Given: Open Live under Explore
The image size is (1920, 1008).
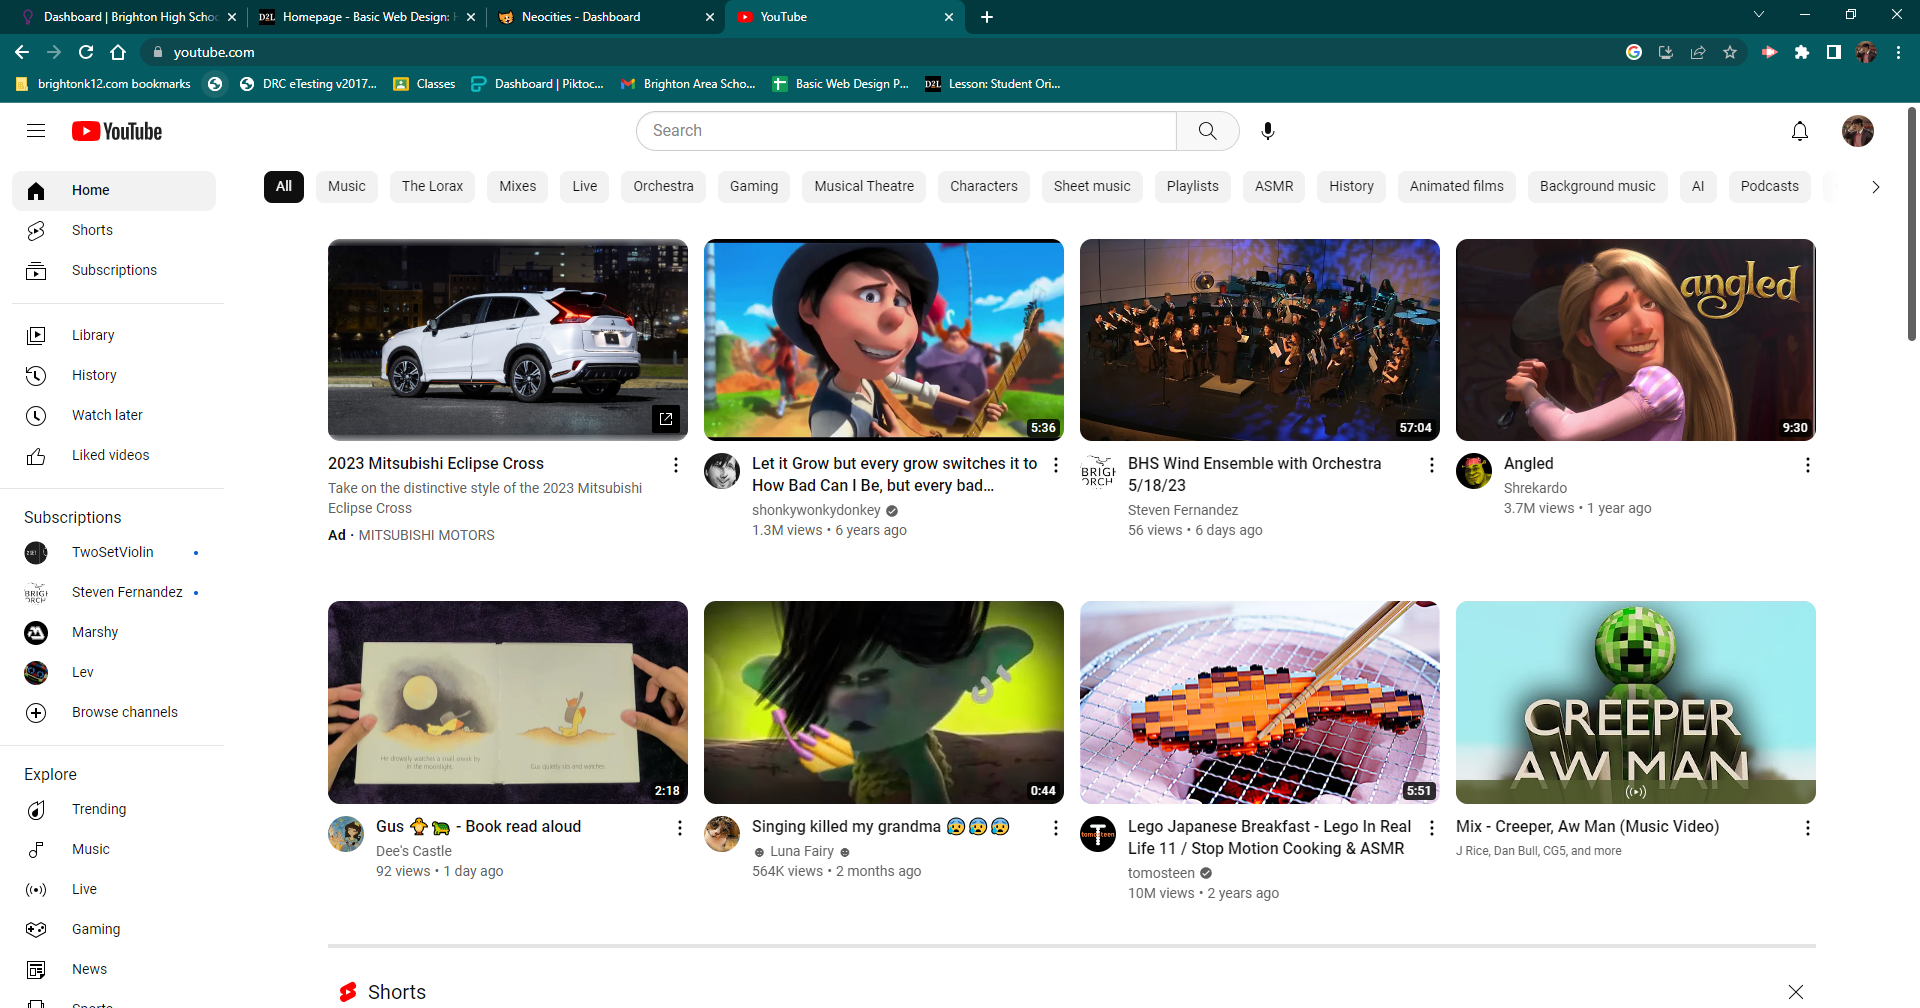Looking at the screenshot, I should click(x=114, y=889).
